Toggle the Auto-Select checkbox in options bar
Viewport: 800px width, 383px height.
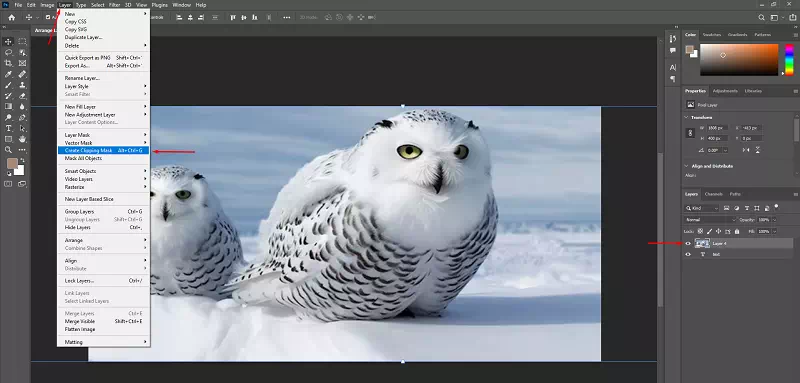pos(48,17)
